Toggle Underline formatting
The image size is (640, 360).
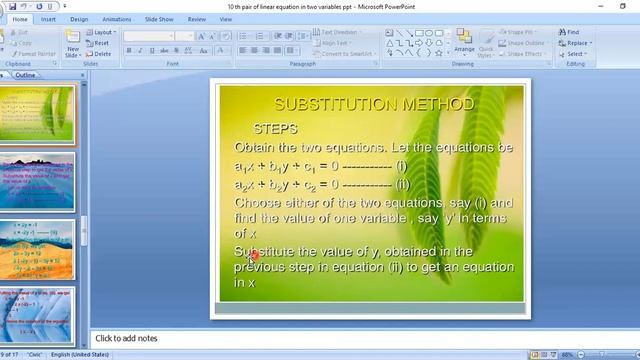[152, 51]
